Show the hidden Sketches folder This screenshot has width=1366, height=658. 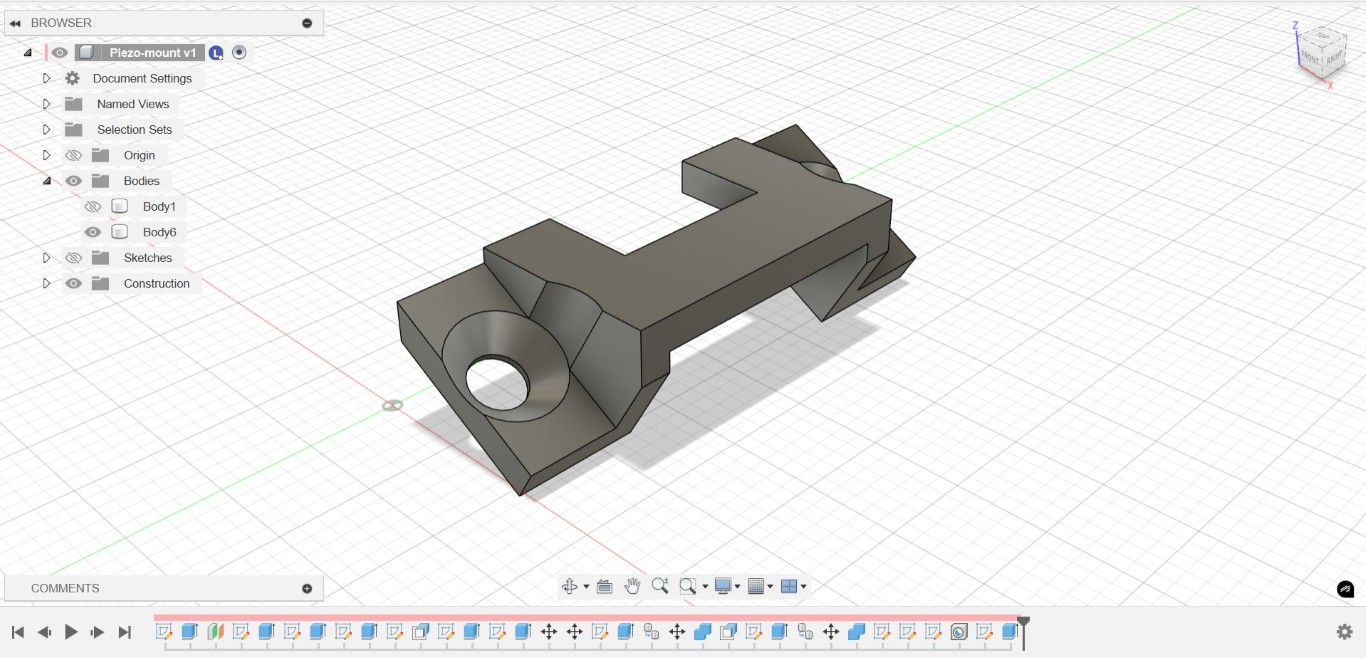tap(73, 258)
